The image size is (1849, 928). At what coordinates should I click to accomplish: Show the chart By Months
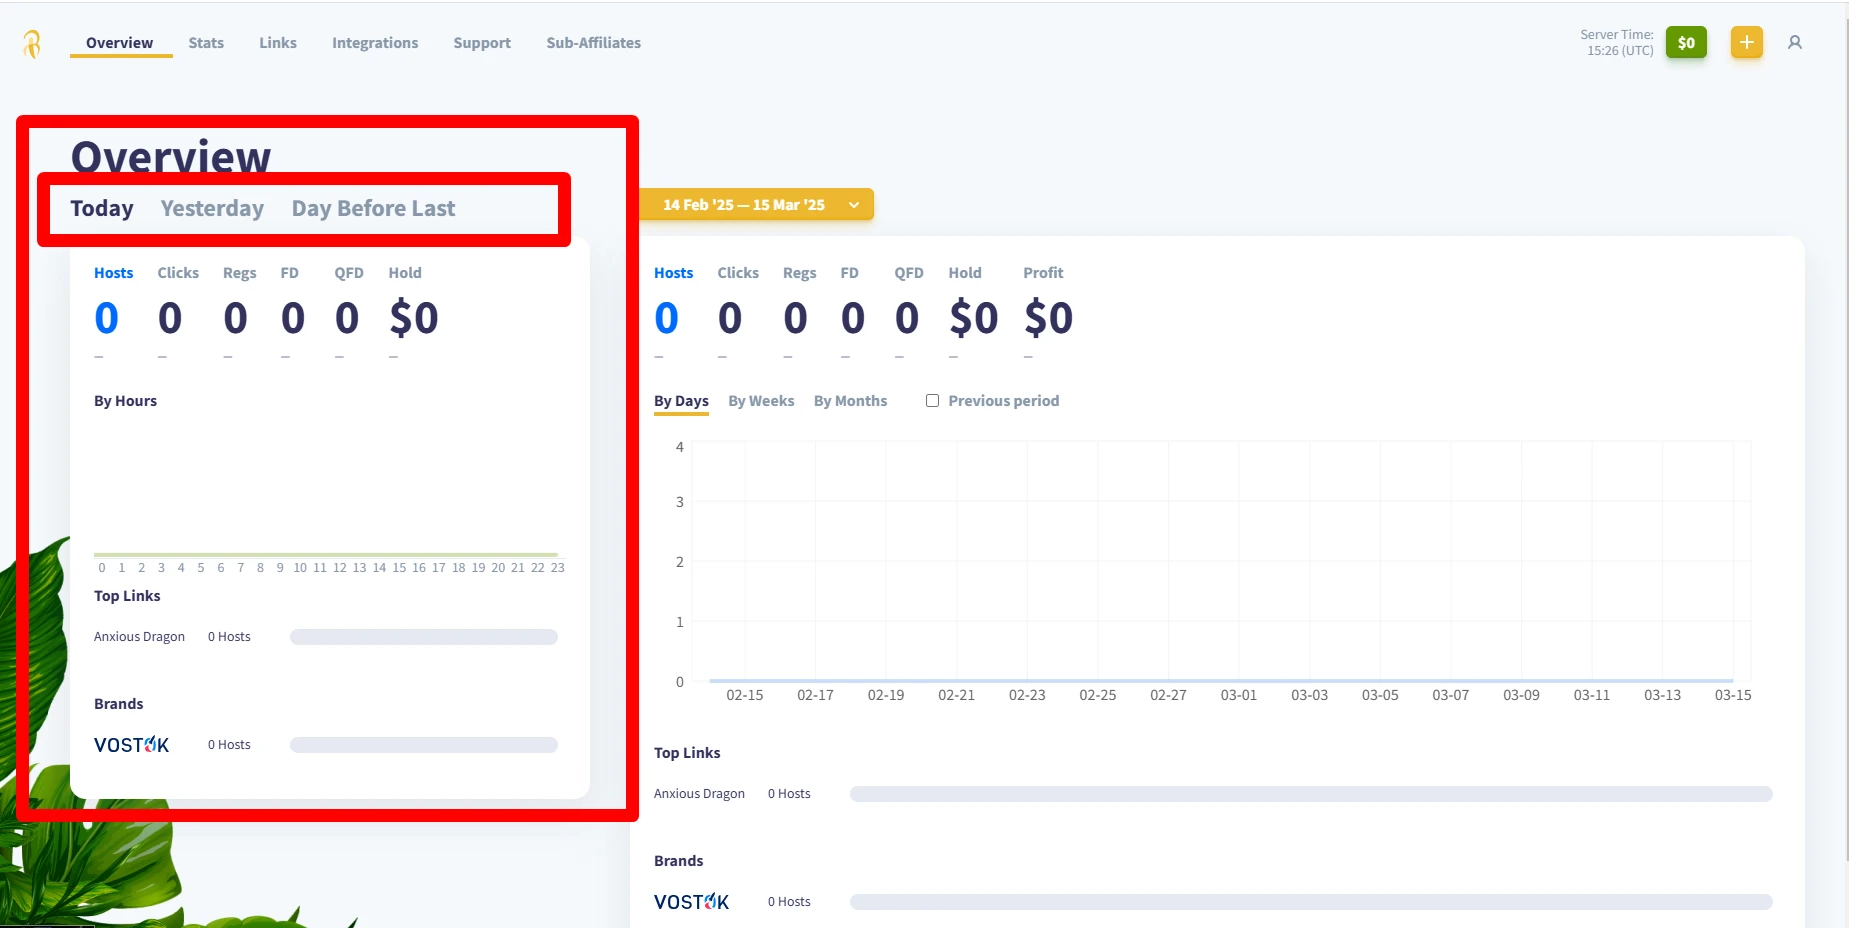850,401
